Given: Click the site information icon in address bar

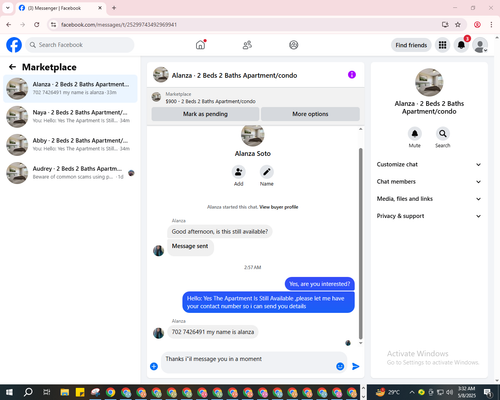Looking at the screenshot, I should tap(53, 25).
